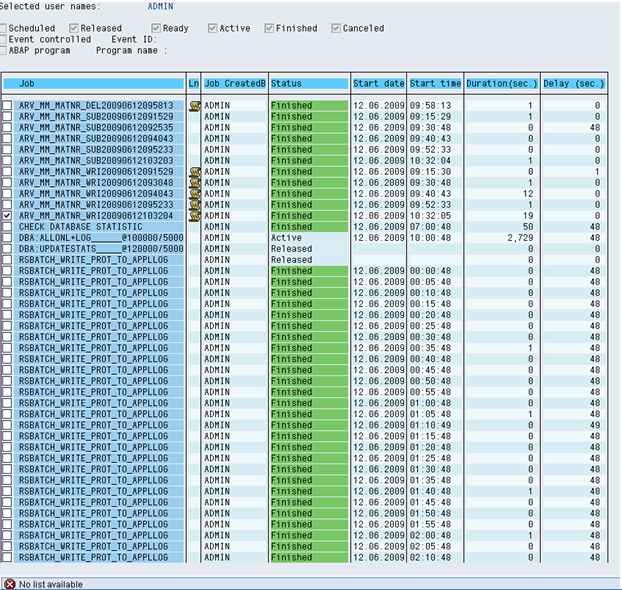The width and height of the screenshot is (622, 590).
Task: Click the 'No list available' status message
Action: point(51,584)
